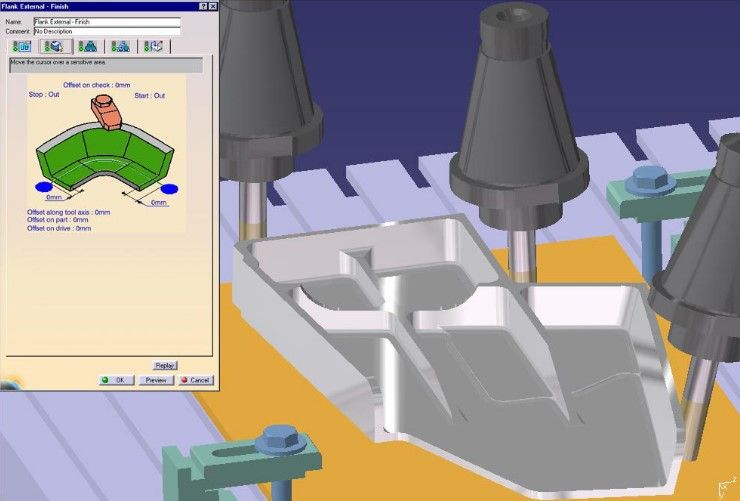Switch to the Geometry tab icon
Image resolution: width=740 pixels, height=501 pixels.
coord(56,46)
